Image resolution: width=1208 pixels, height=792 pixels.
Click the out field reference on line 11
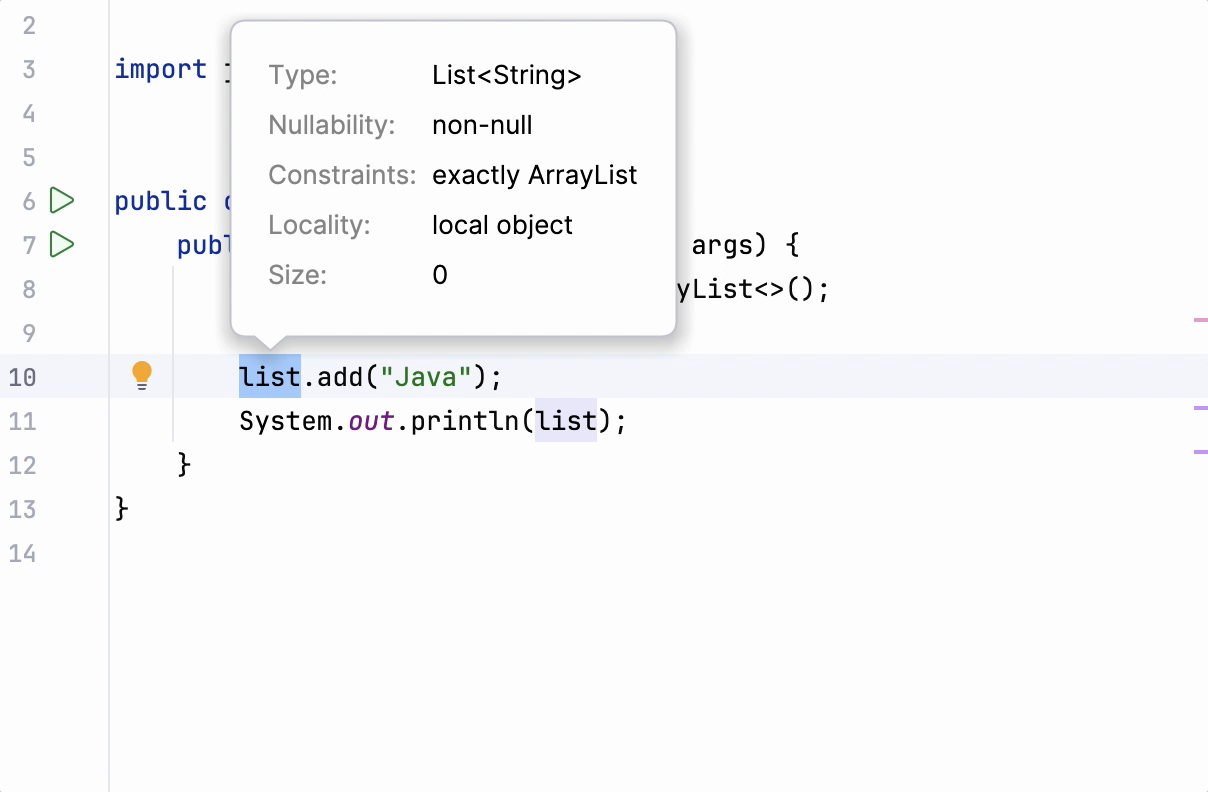pos(371,420)
